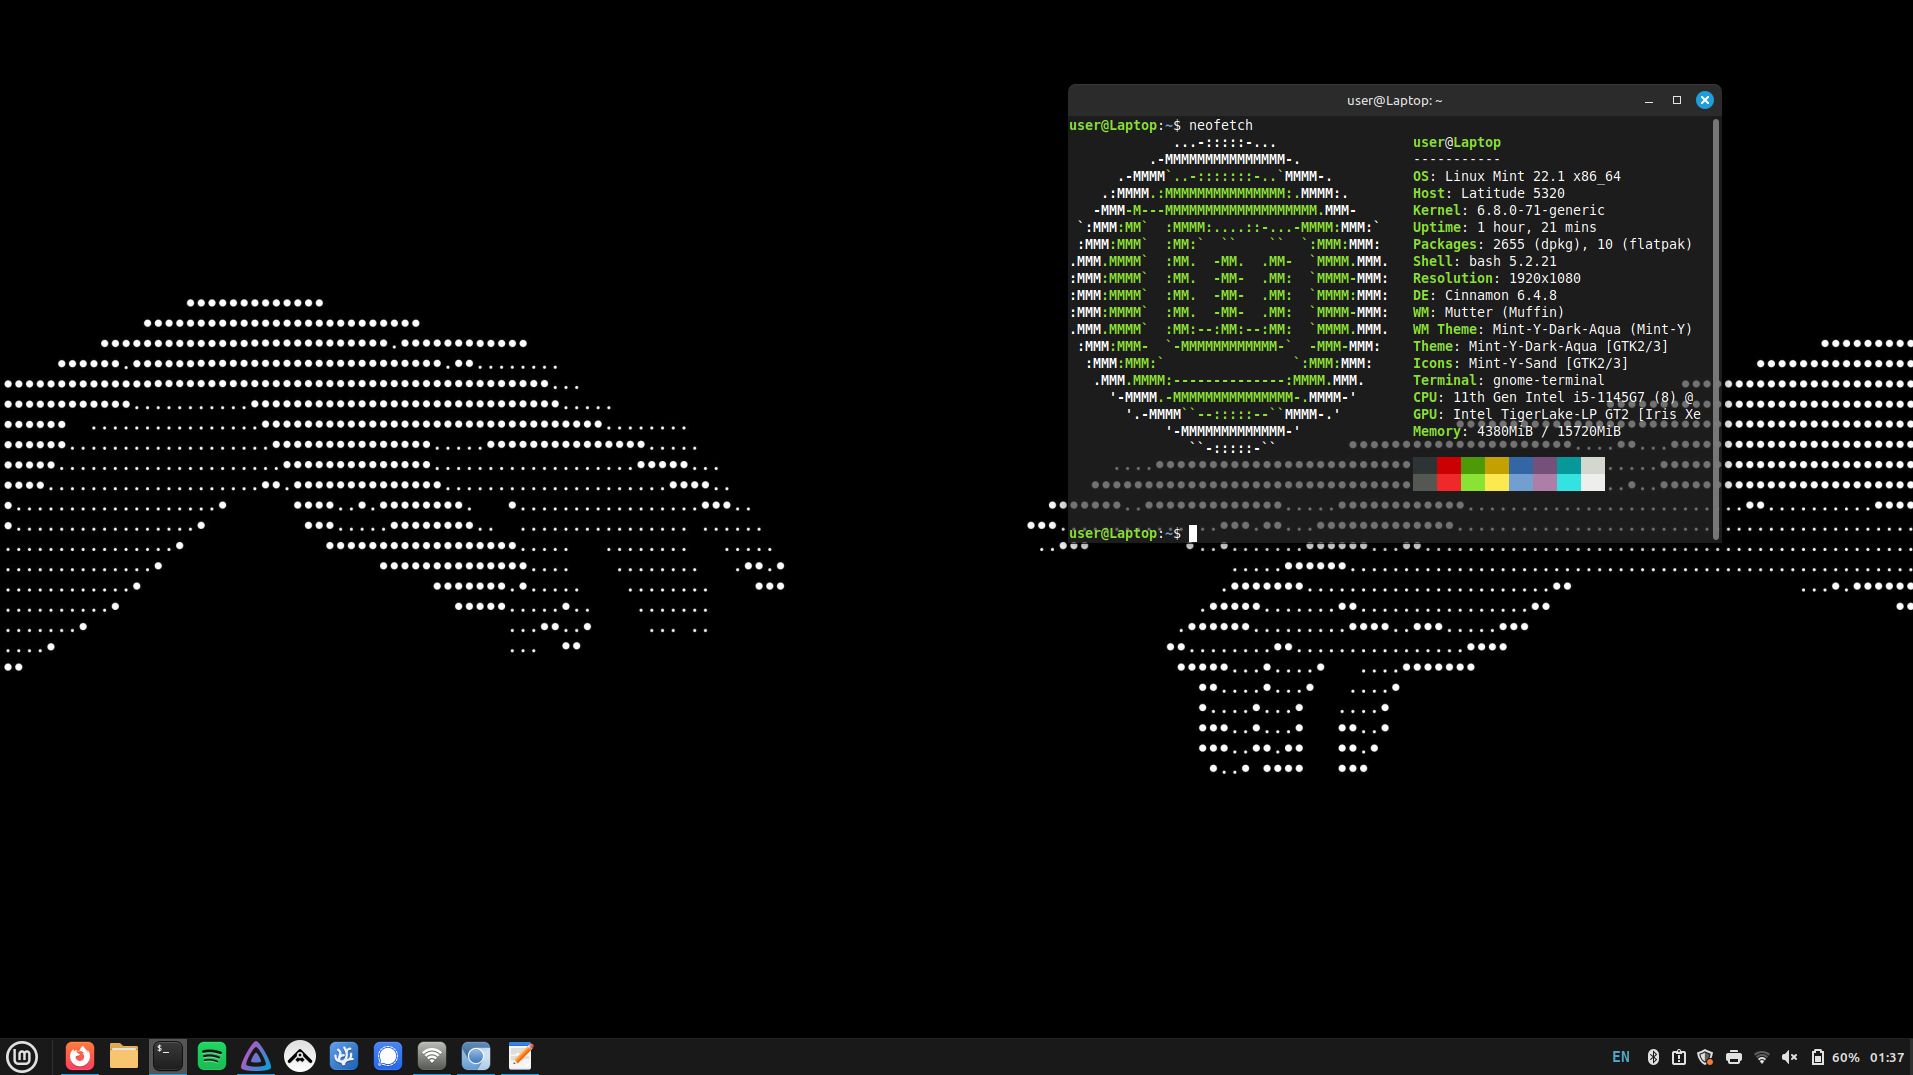Open the network Wi-Fi tray icon
This screenshot has width=1913, height=1075.
click(x=1762, y=1057)
